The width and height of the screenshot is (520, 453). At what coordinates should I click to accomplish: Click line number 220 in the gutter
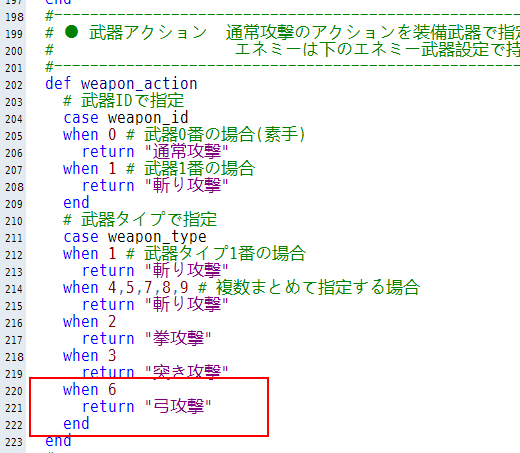click(x=14, y=391)
